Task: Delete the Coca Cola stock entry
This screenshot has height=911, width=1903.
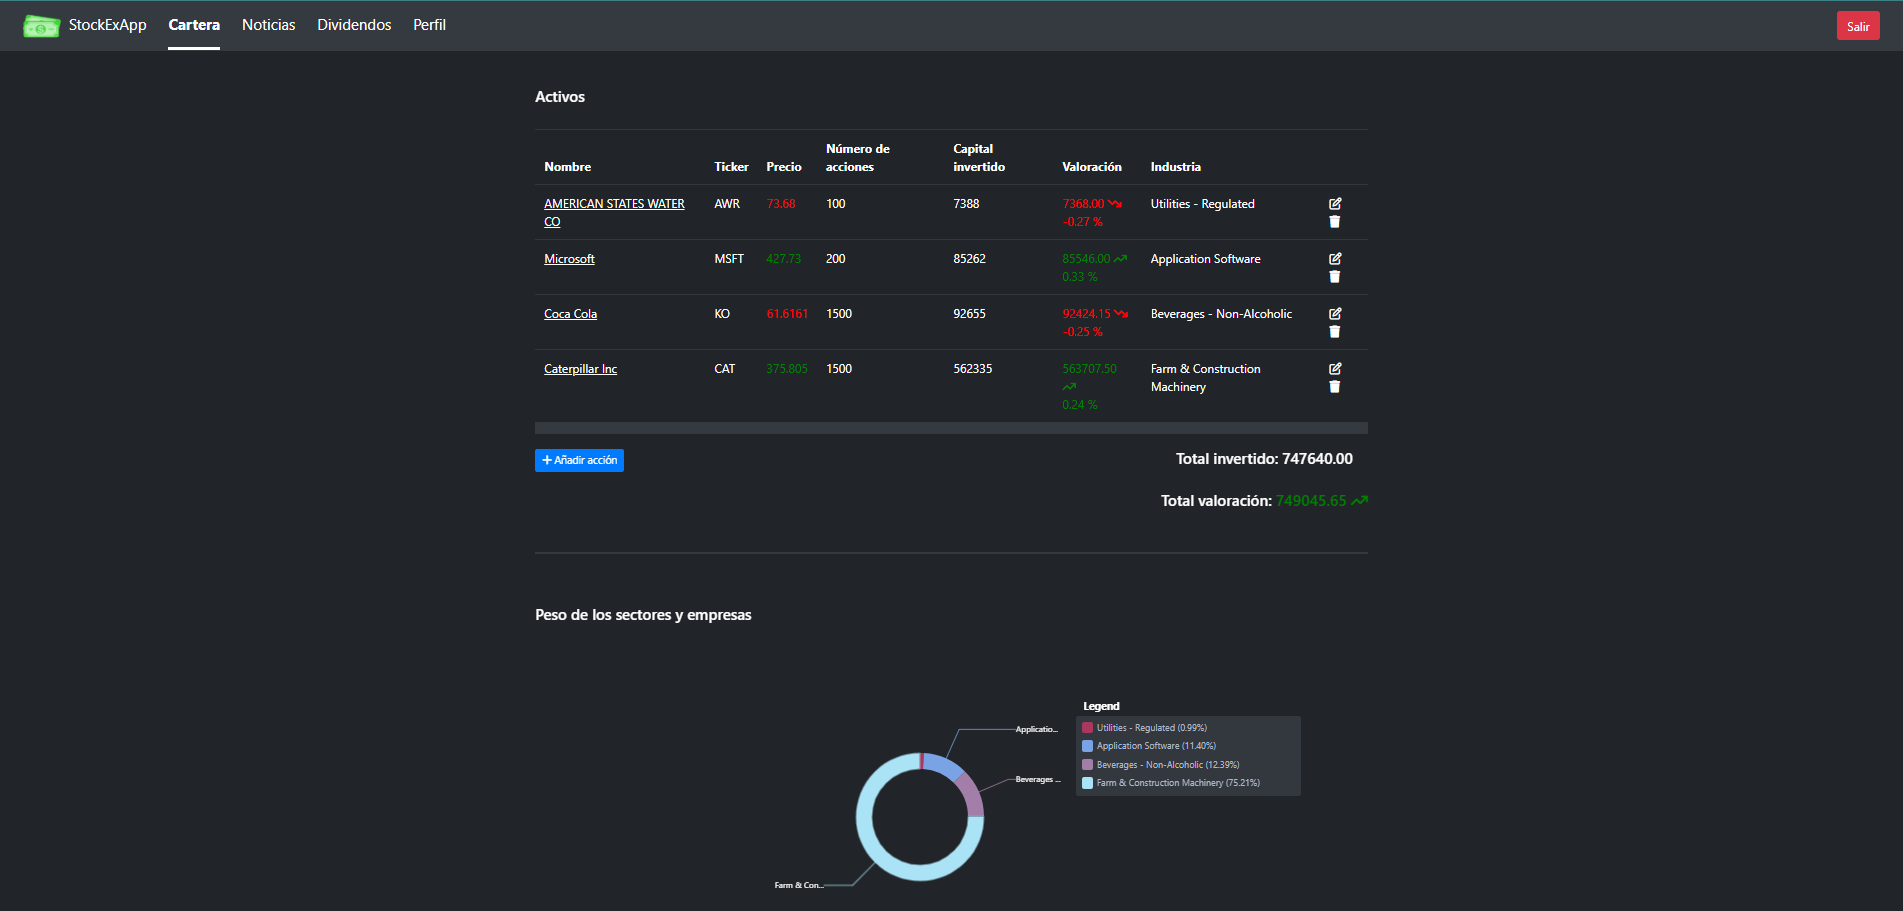Action: tap(1335, 332)
